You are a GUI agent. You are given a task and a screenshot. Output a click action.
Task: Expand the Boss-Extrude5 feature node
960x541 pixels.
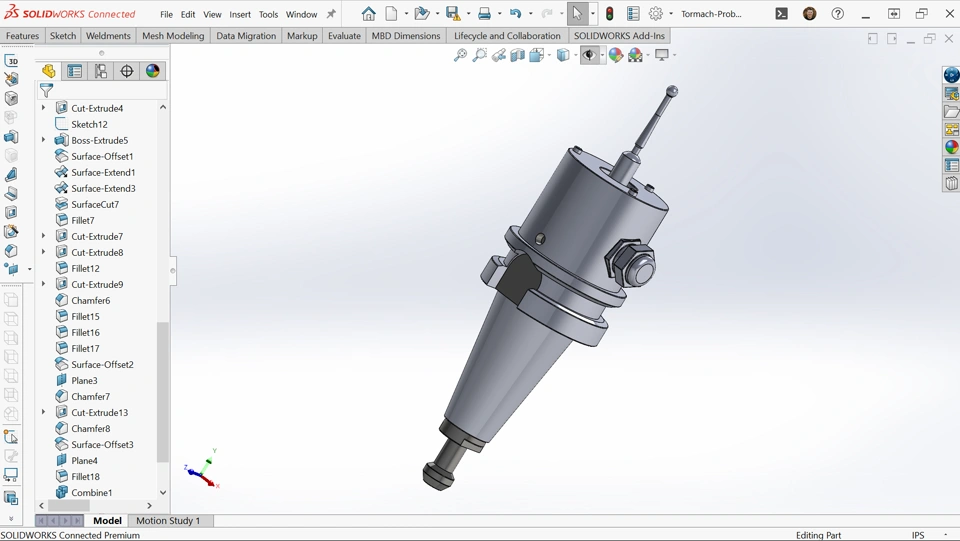(x=43, y=140)
